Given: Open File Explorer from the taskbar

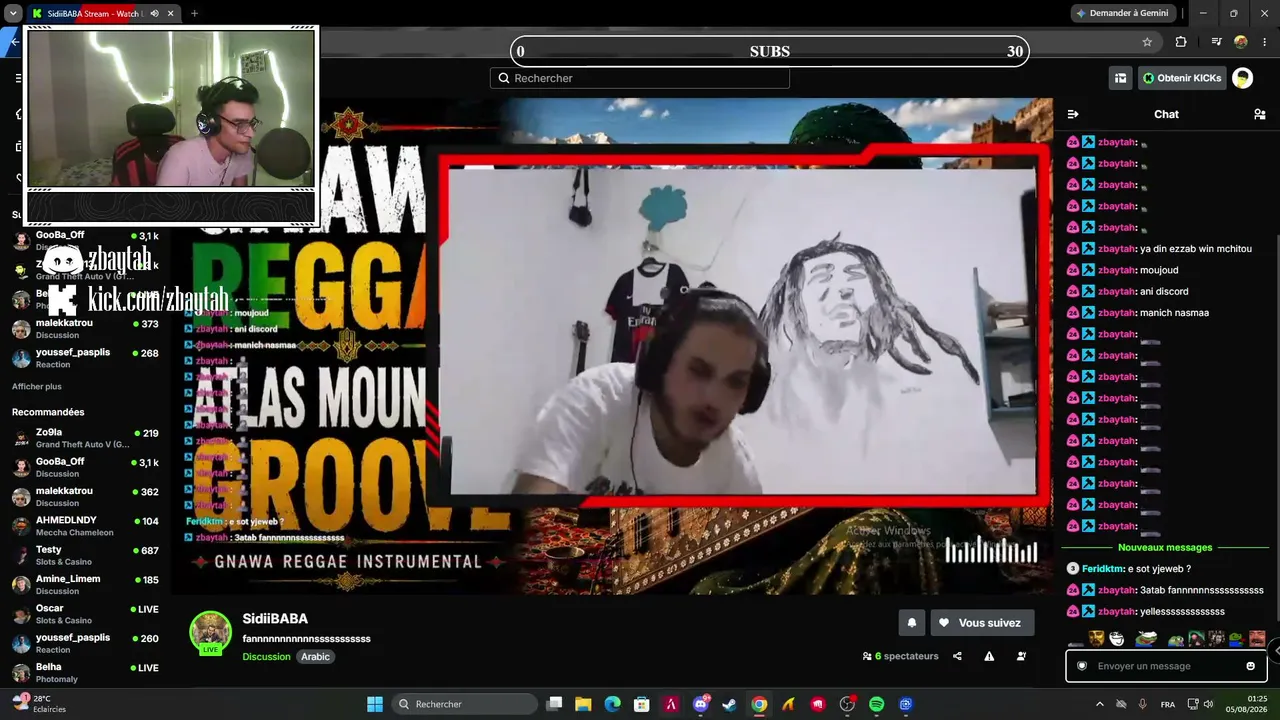Looking at the screenshot, I should (x=583, y=704).
